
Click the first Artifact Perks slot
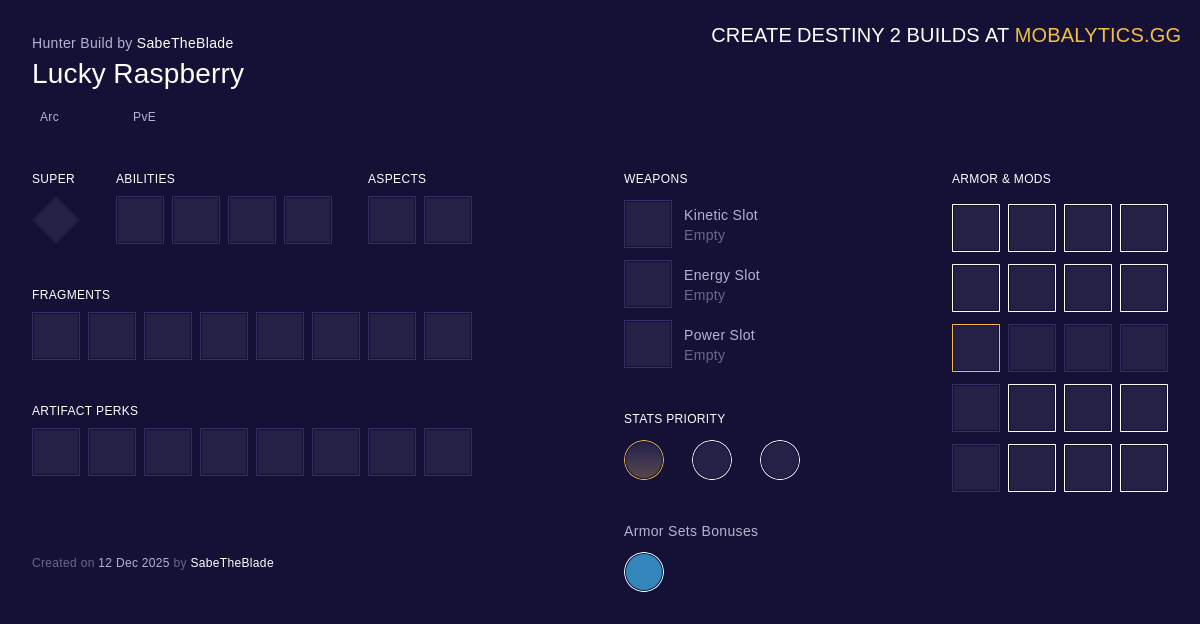click(56, 452)
